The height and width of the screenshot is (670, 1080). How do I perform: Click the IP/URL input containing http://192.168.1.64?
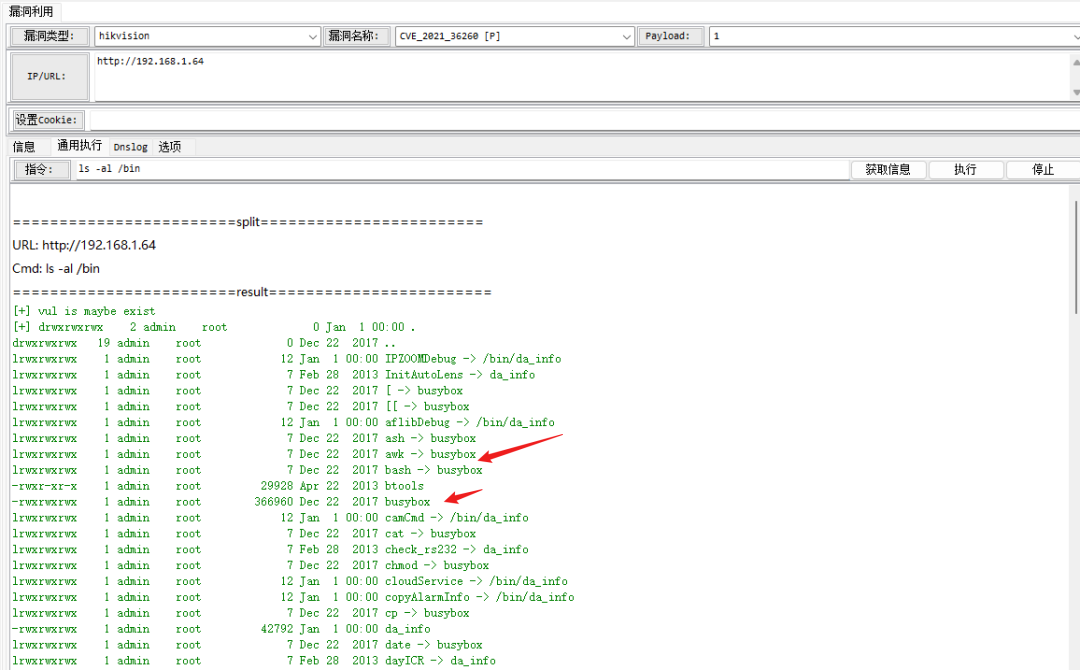[582, 76]
